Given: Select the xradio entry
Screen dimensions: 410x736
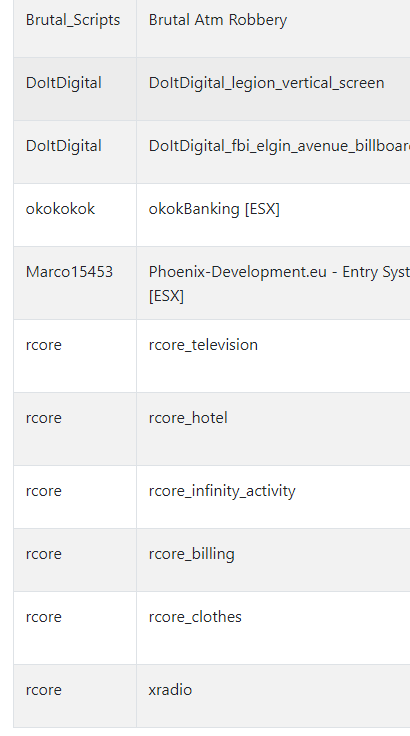Looking at the screenshot, I should coord(170,690).
